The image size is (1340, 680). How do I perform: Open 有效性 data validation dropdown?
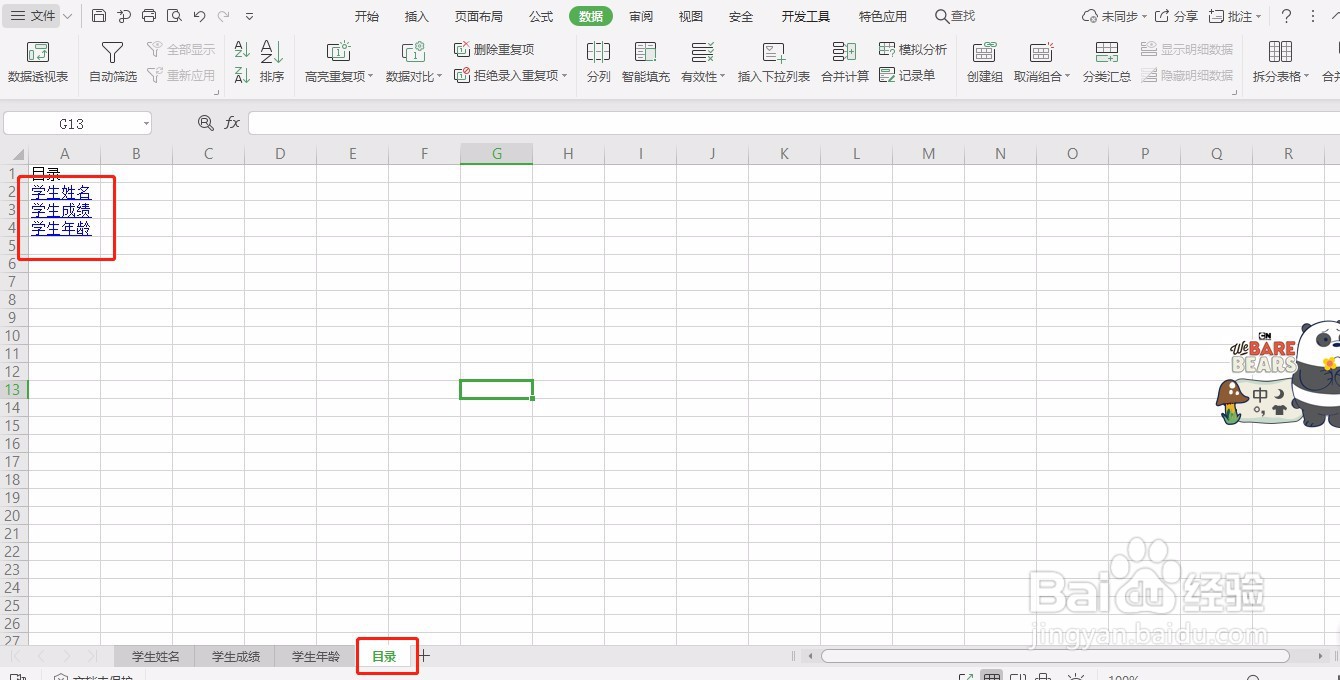pyautogui.click(x=703, y=62)
